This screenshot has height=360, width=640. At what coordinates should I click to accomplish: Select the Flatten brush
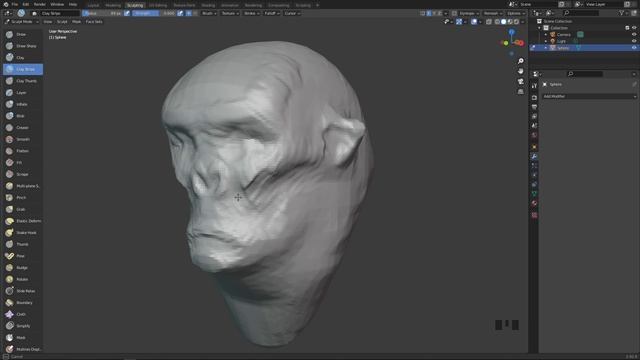coord(22,151)
